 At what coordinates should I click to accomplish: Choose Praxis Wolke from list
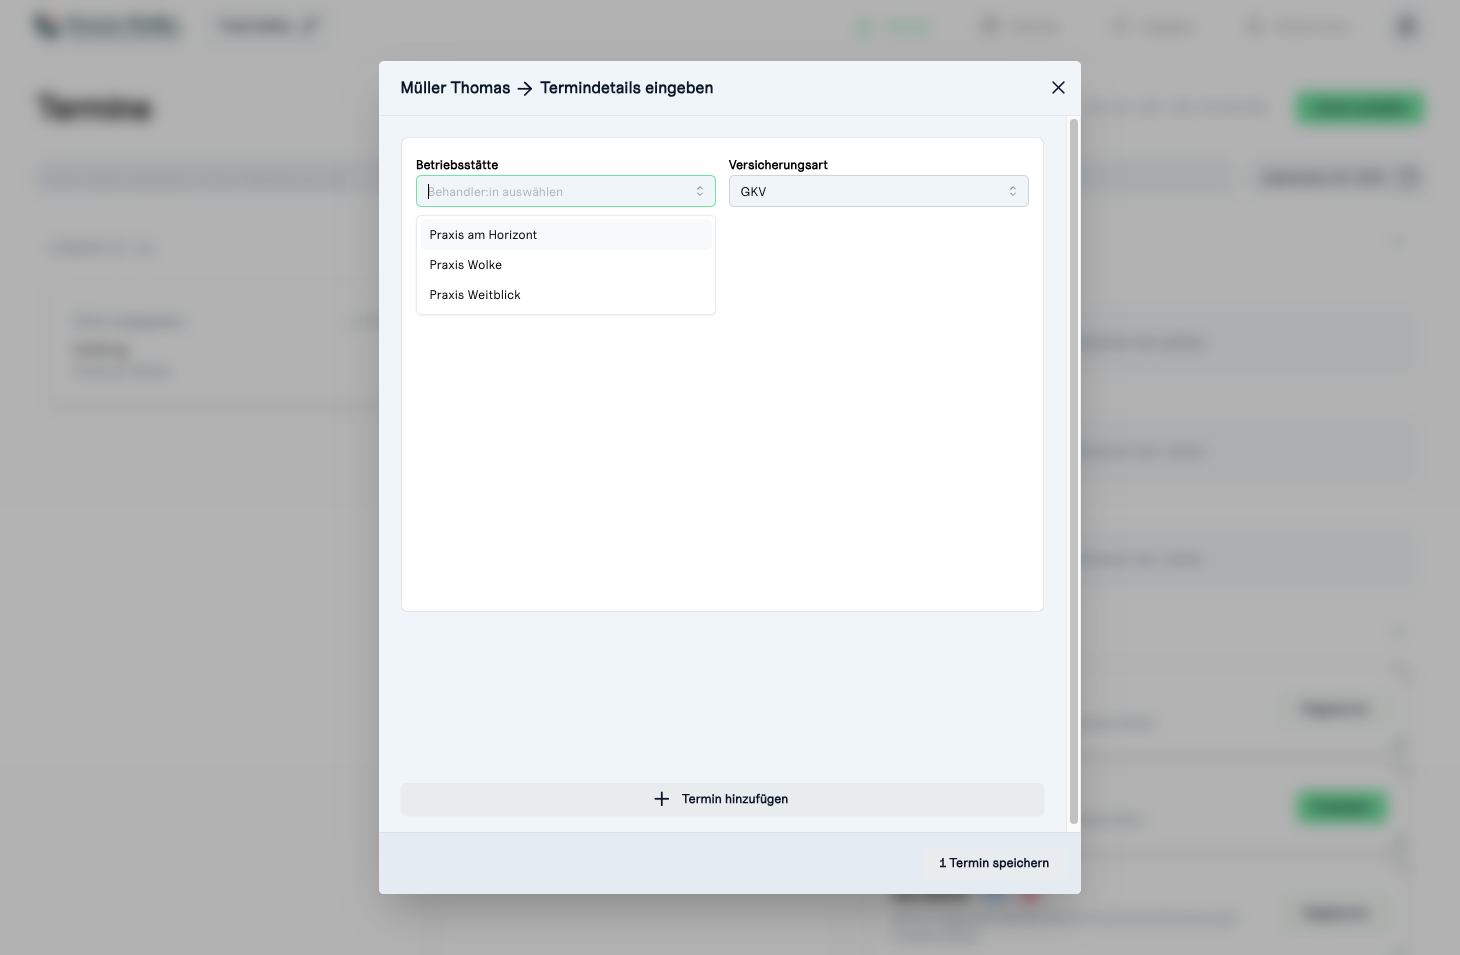pos(566,265)
